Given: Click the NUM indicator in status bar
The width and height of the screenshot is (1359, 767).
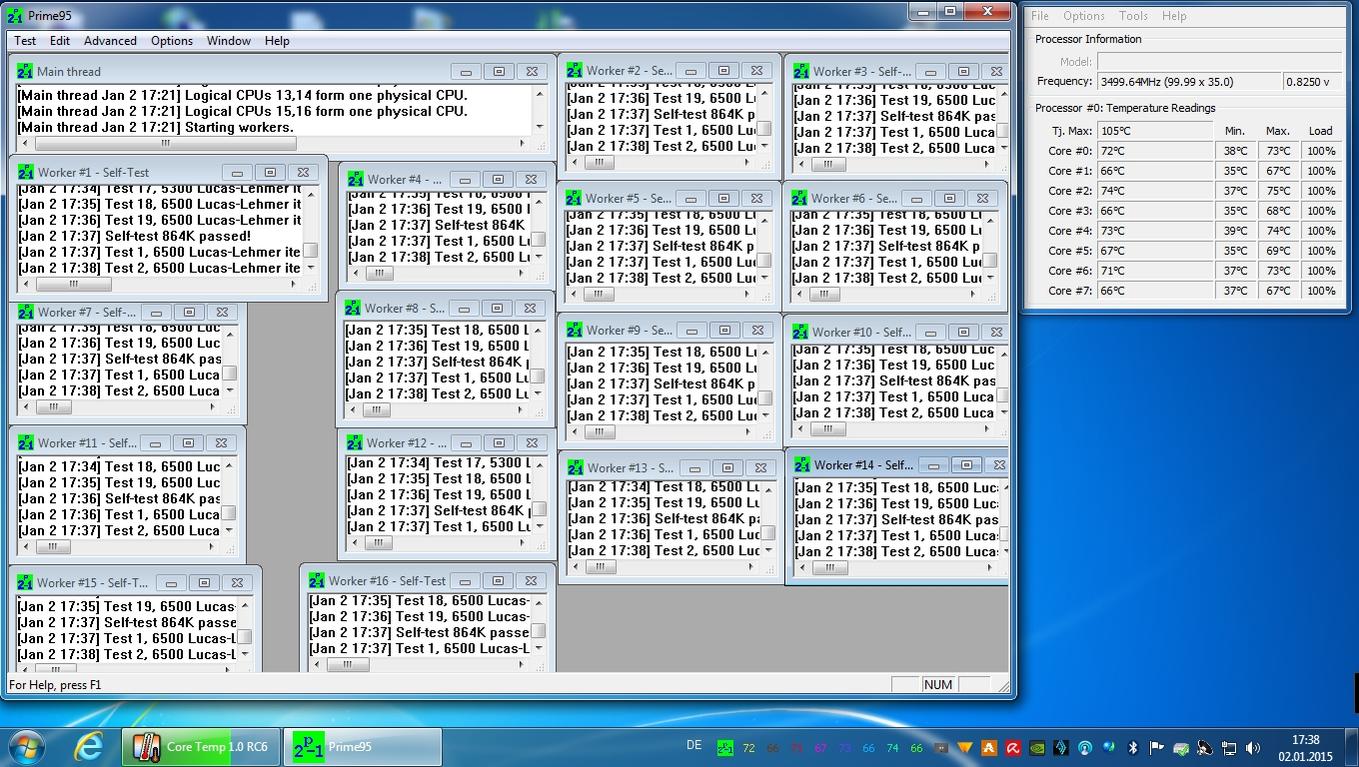Looking at the screenshot, I should [x=938, y=685].
